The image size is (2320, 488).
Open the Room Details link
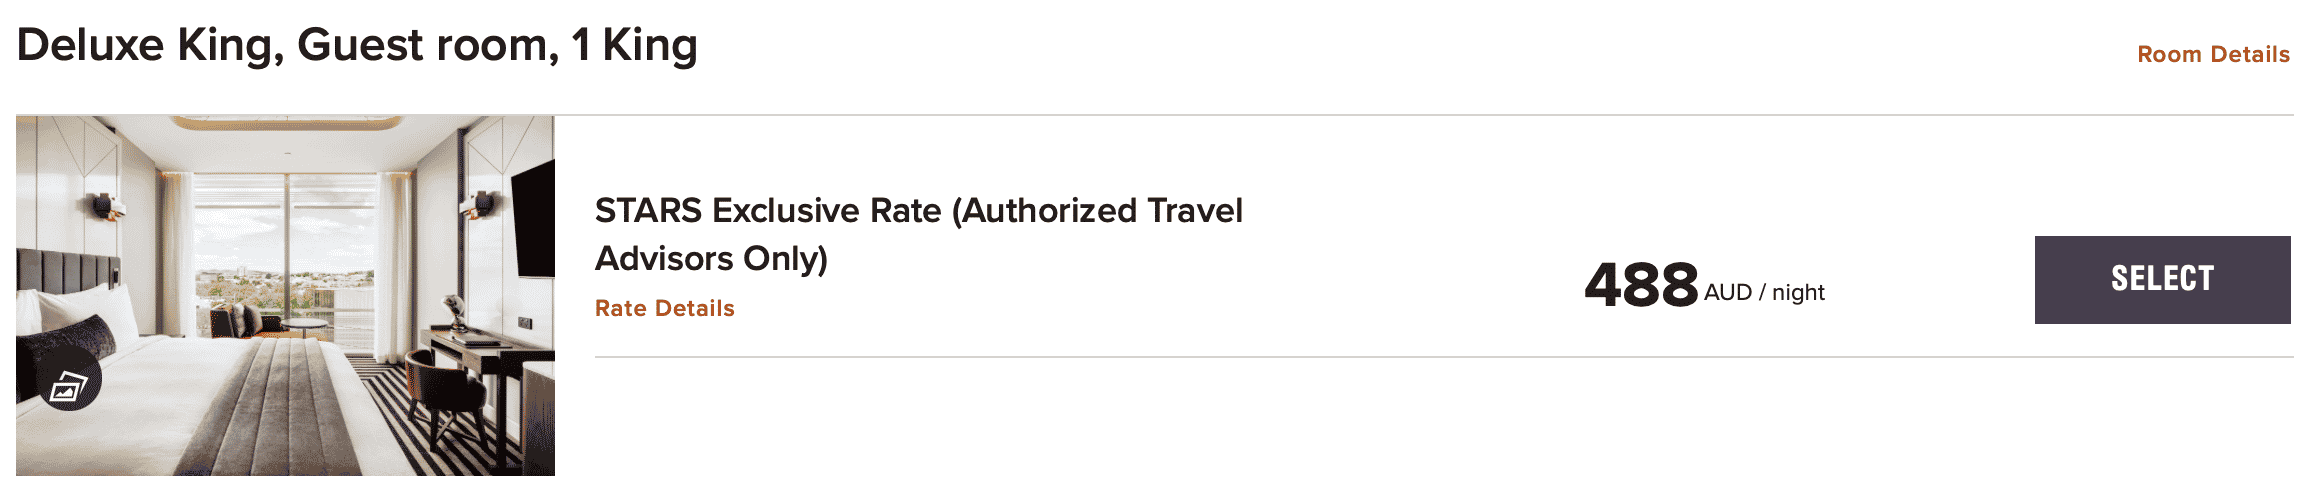[2212, 54]
